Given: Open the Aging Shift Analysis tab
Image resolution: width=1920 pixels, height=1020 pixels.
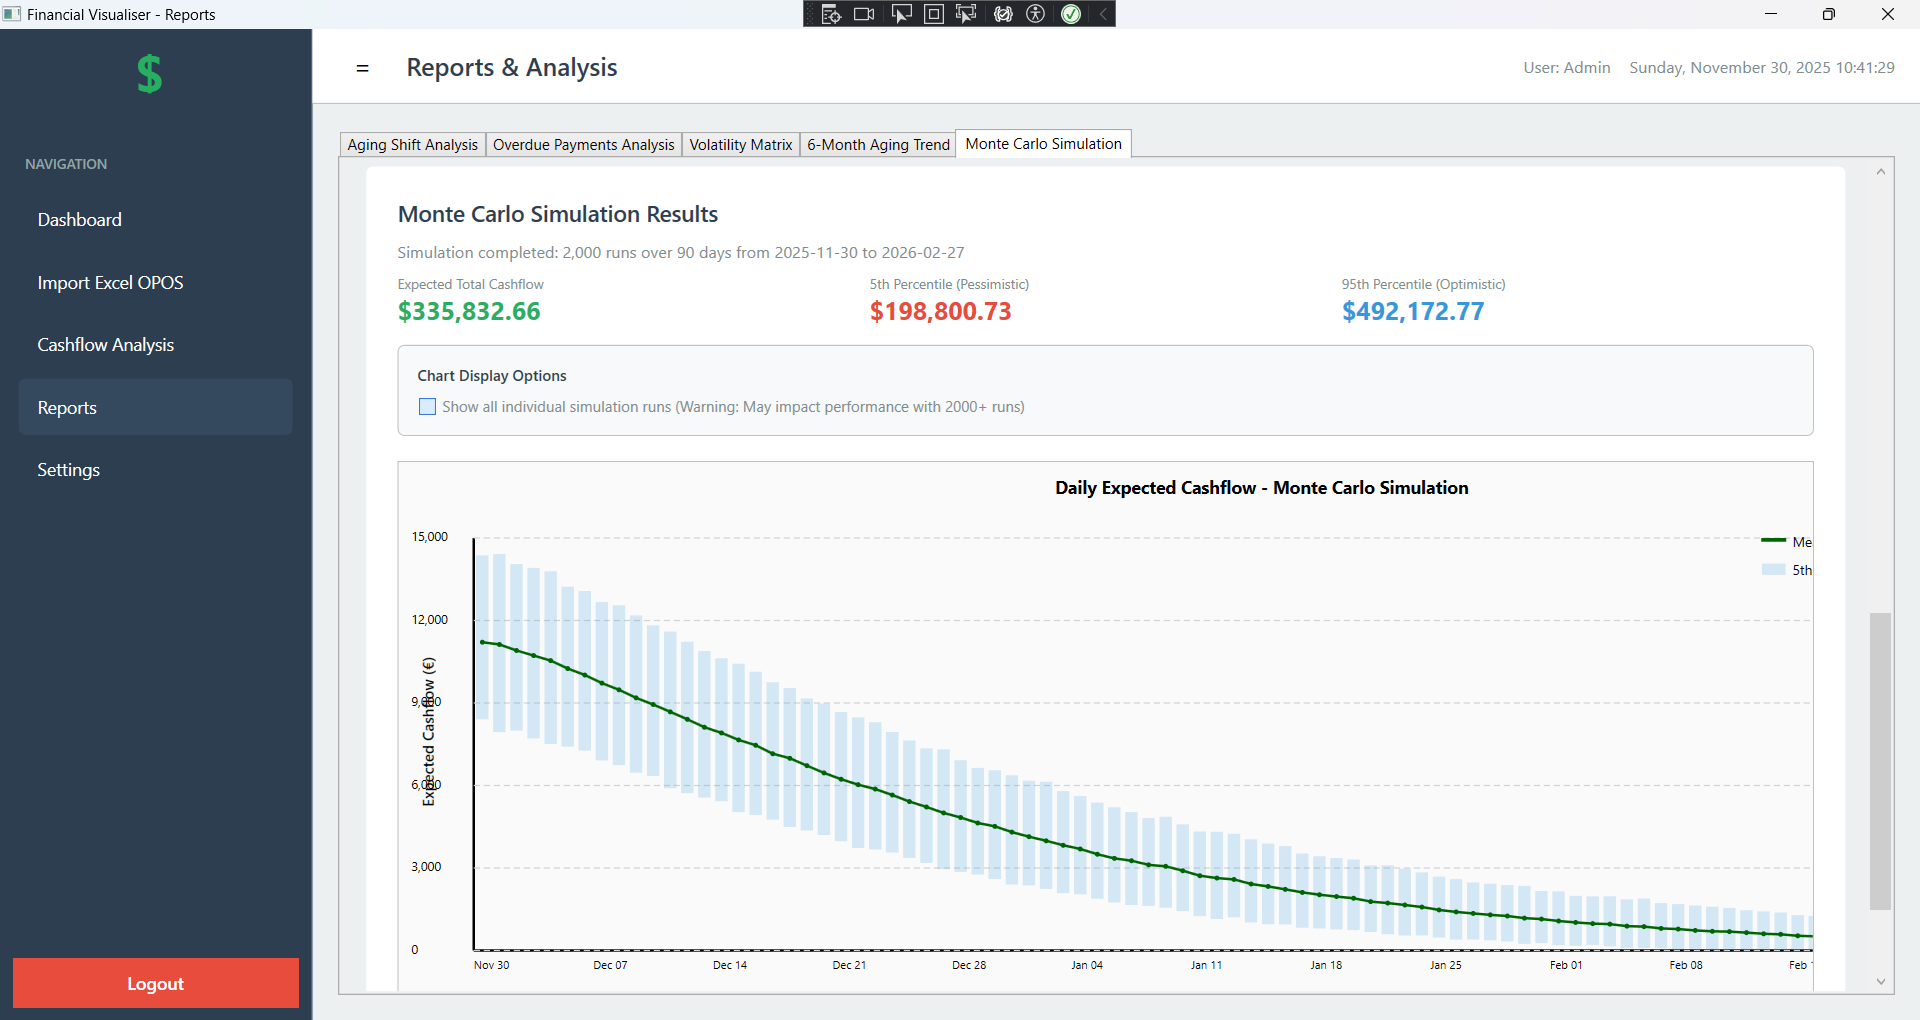Looking at the screenshot, I should coord(412,145).
